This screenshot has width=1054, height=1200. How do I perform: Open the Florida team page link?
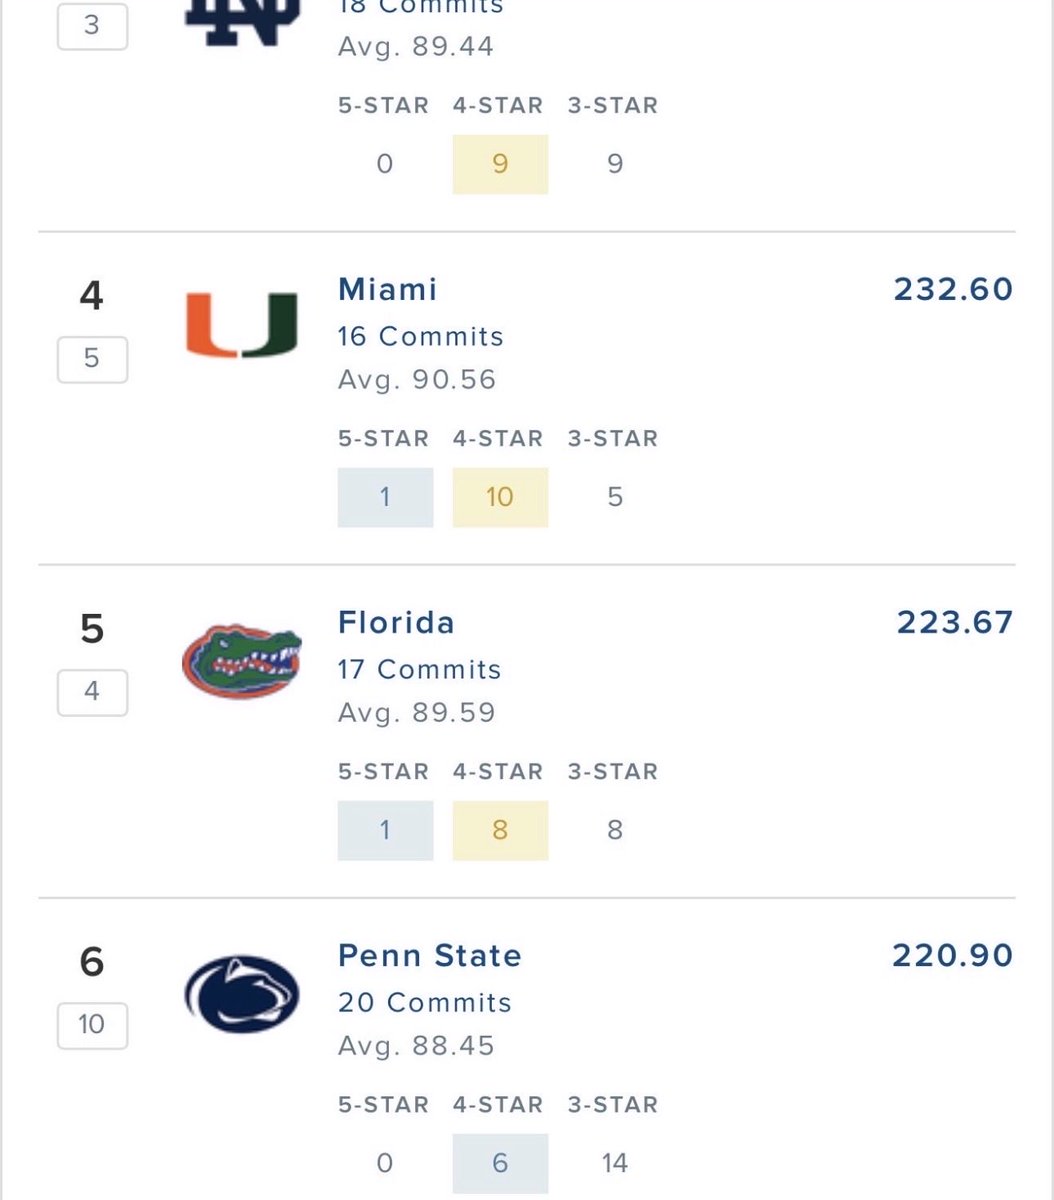click(x=396, y=623)
